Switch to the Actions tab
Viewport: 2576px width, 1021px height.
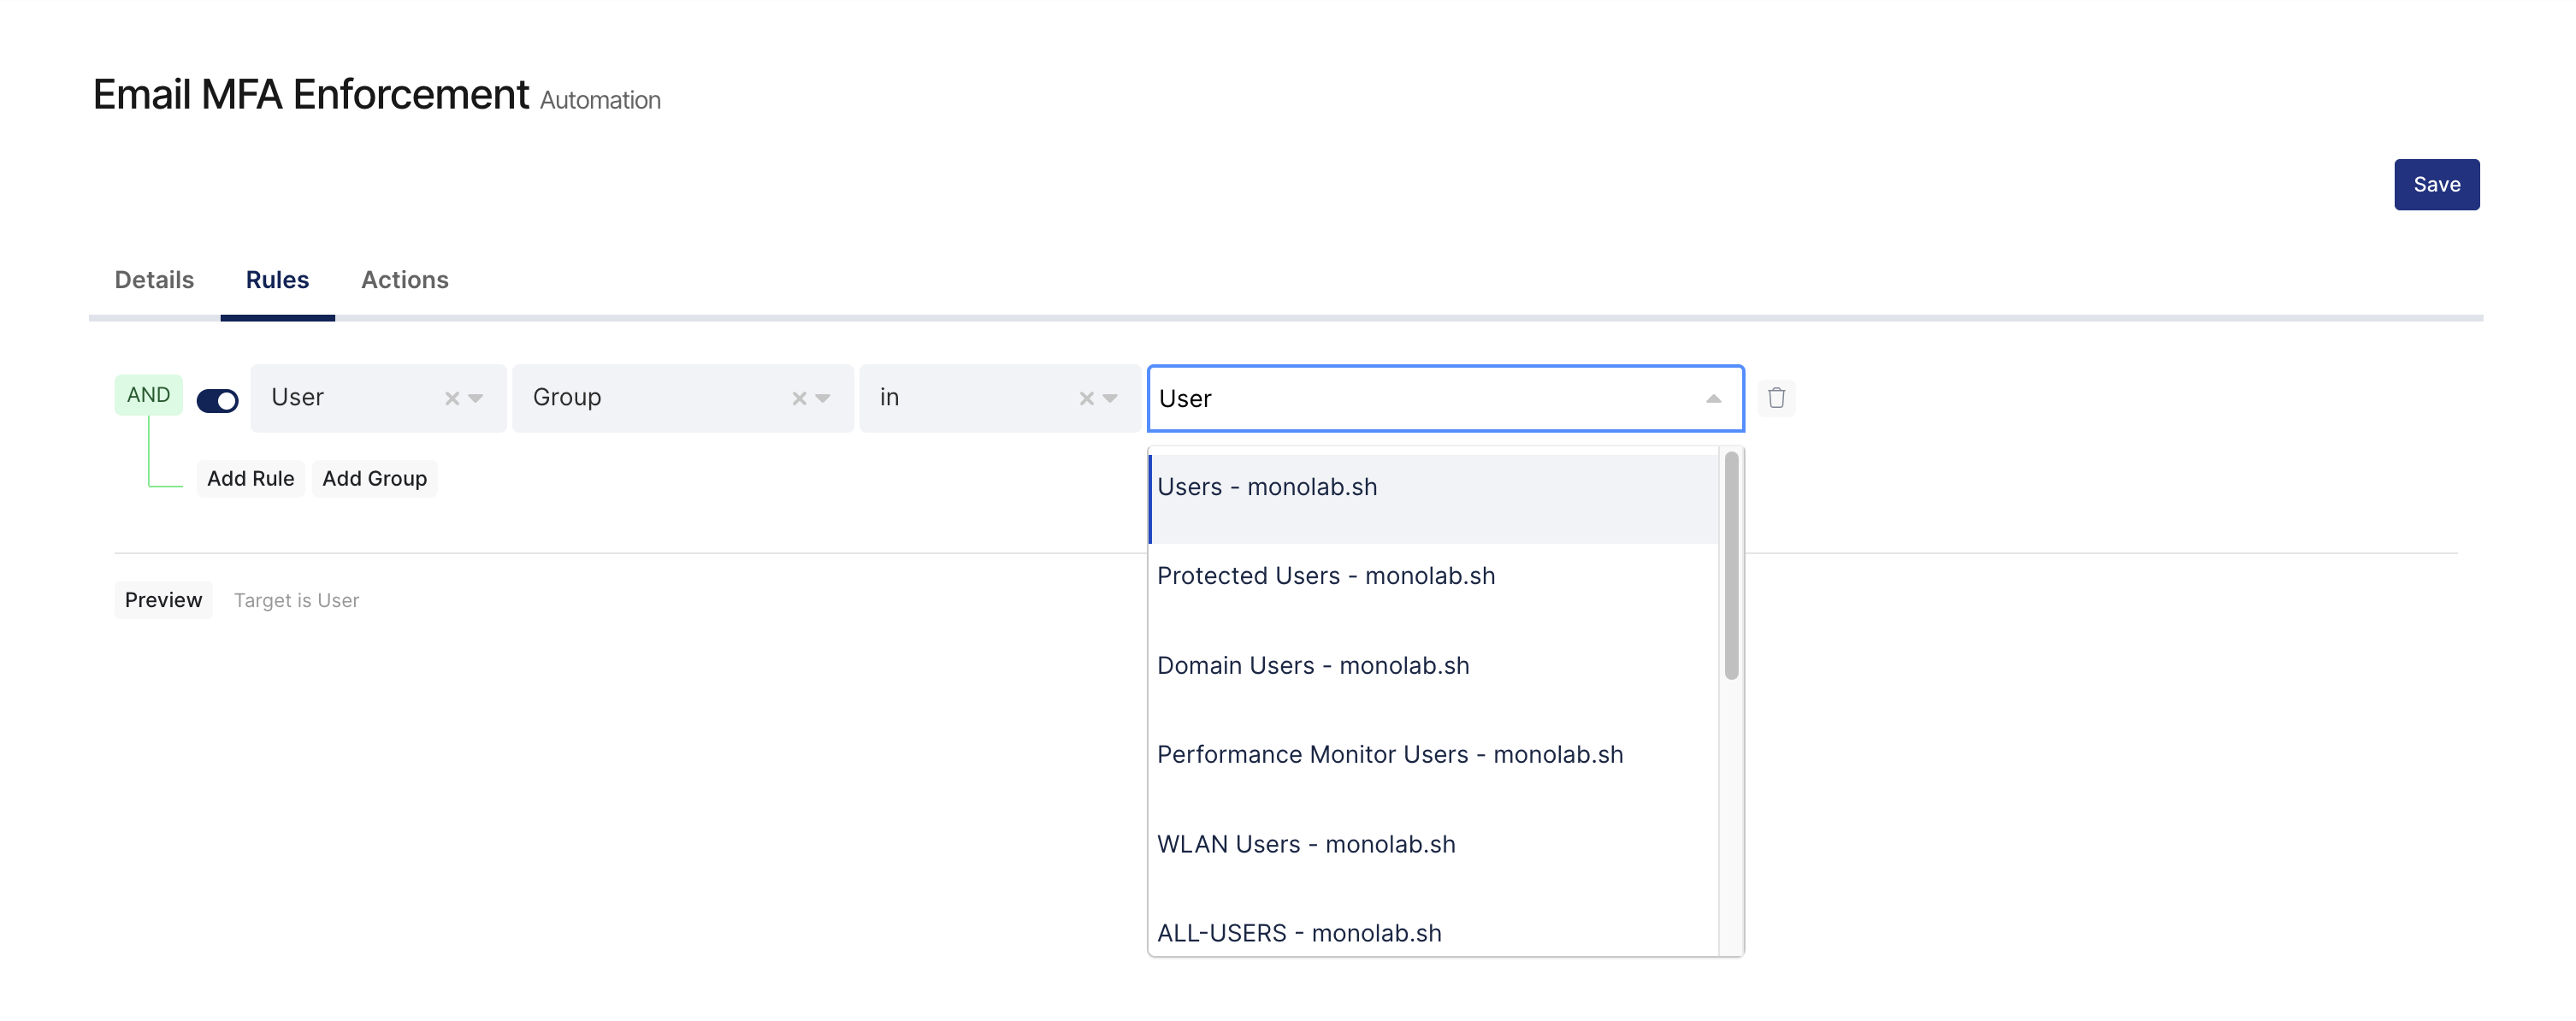click(x=404, y=280)
